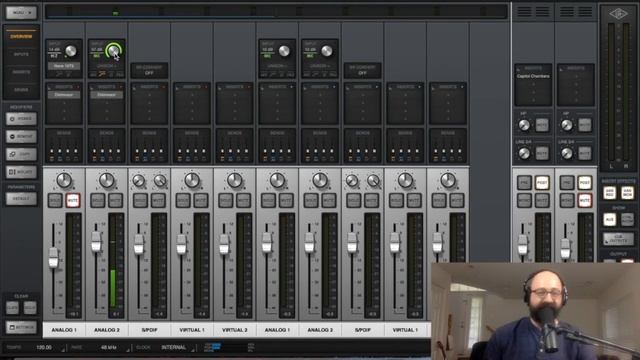
Task: Toggle the AUX show button
Action: click(609, 219)
